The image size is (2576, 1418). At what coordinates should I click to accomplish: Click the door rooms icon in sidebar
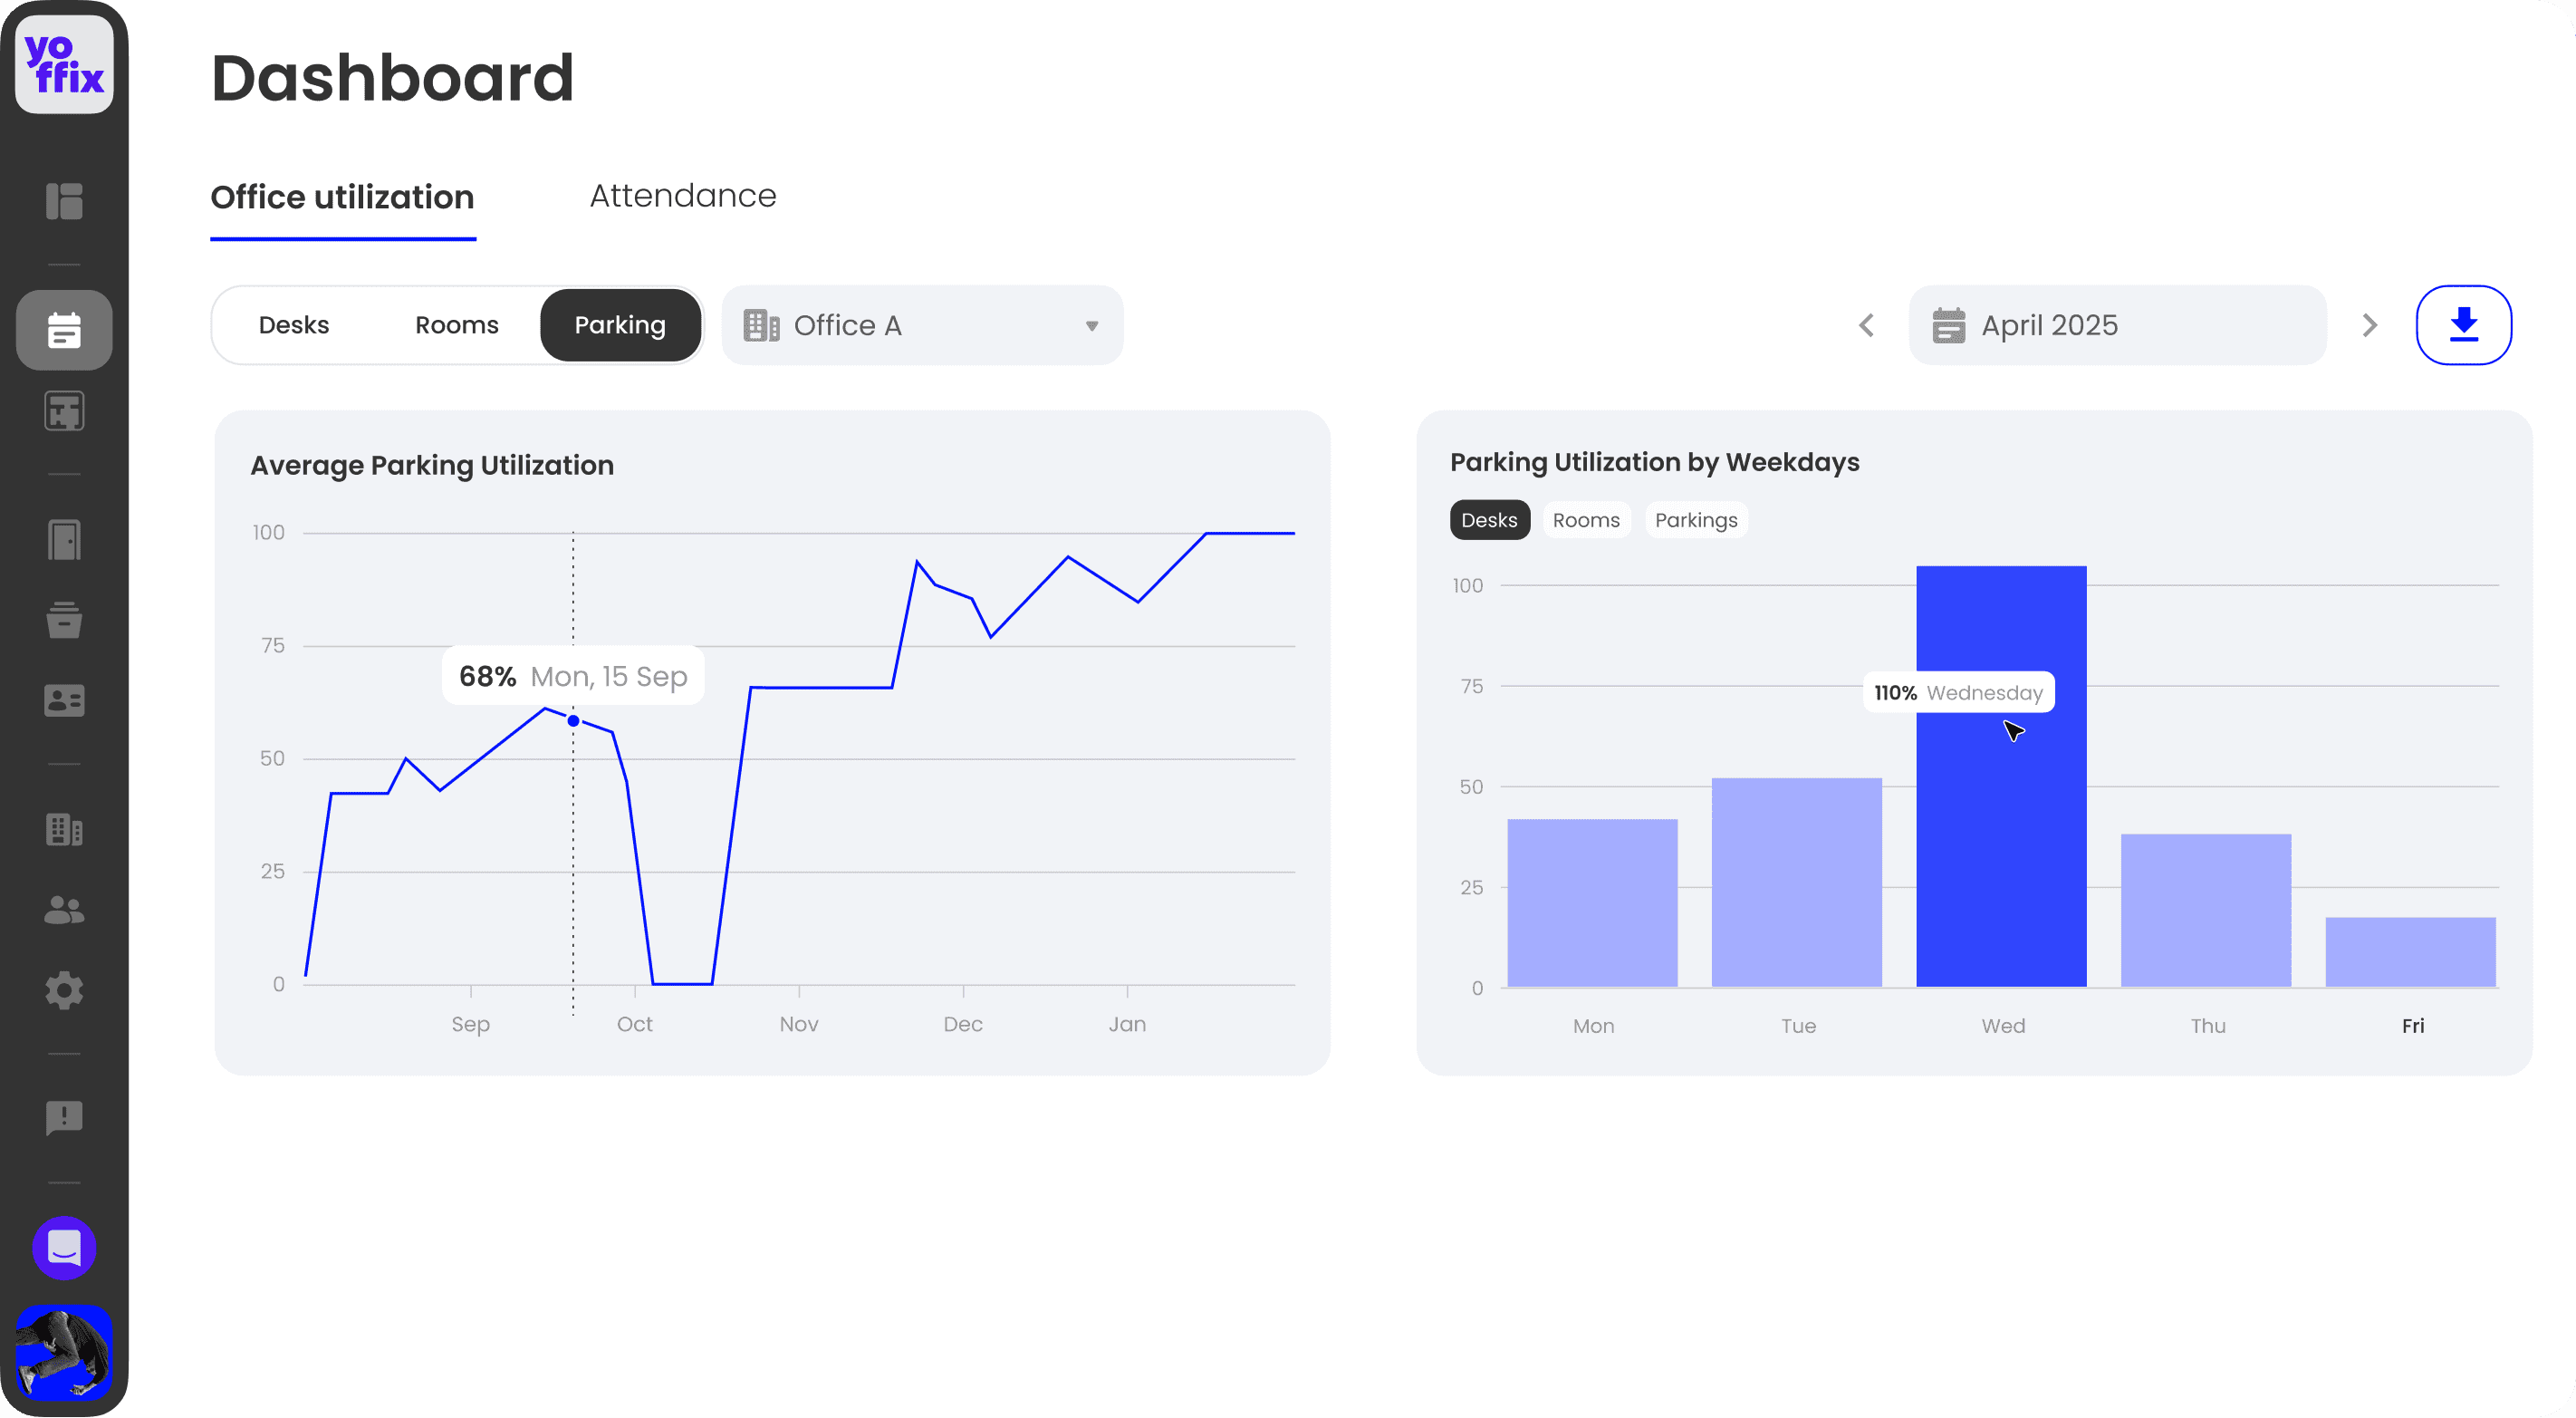[x=64, y=540]
